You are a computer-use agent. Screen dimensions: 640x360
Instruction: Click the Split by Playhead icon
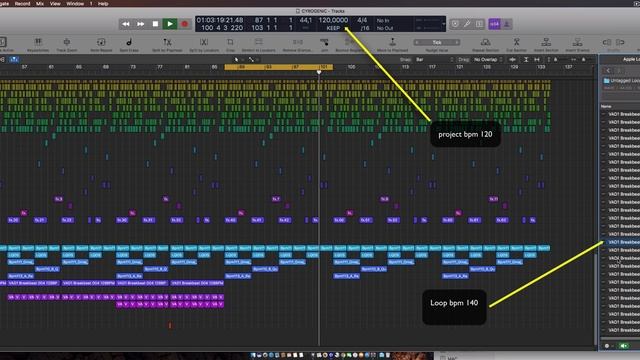click(x=167, y=42)
